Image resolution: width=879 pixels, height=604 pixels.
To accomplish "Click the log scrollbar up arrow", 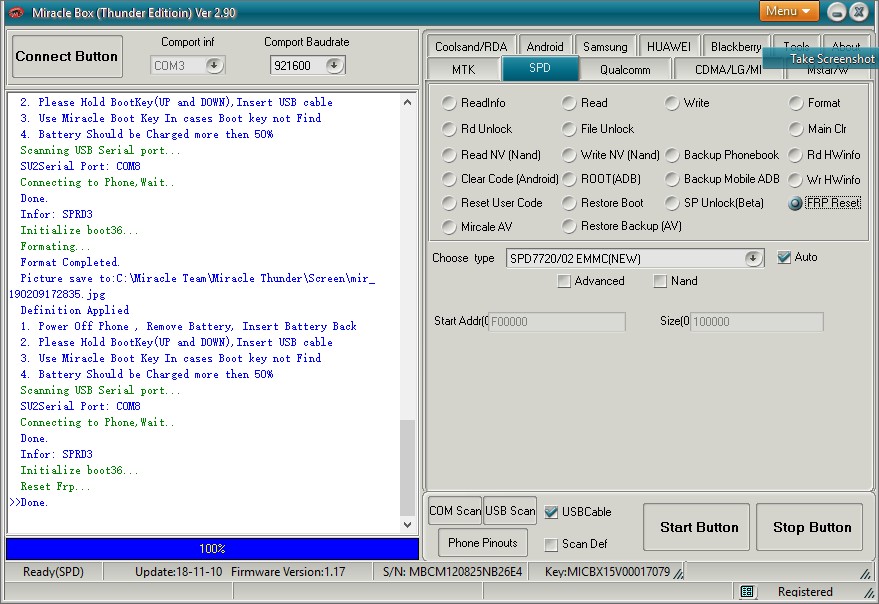I will click(x=407, y=102).
